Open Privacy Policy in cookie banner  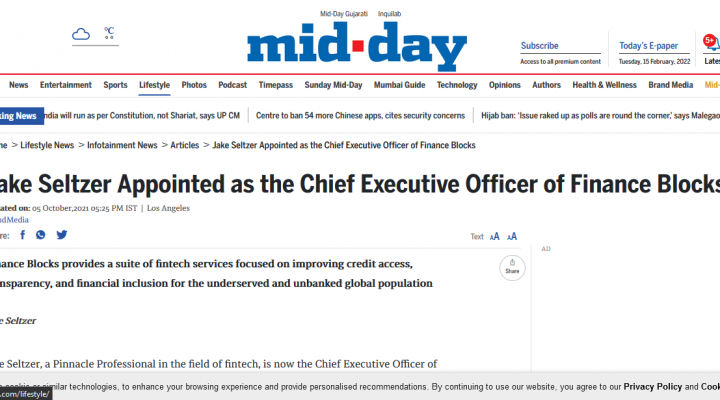click(x=652, y=387)
